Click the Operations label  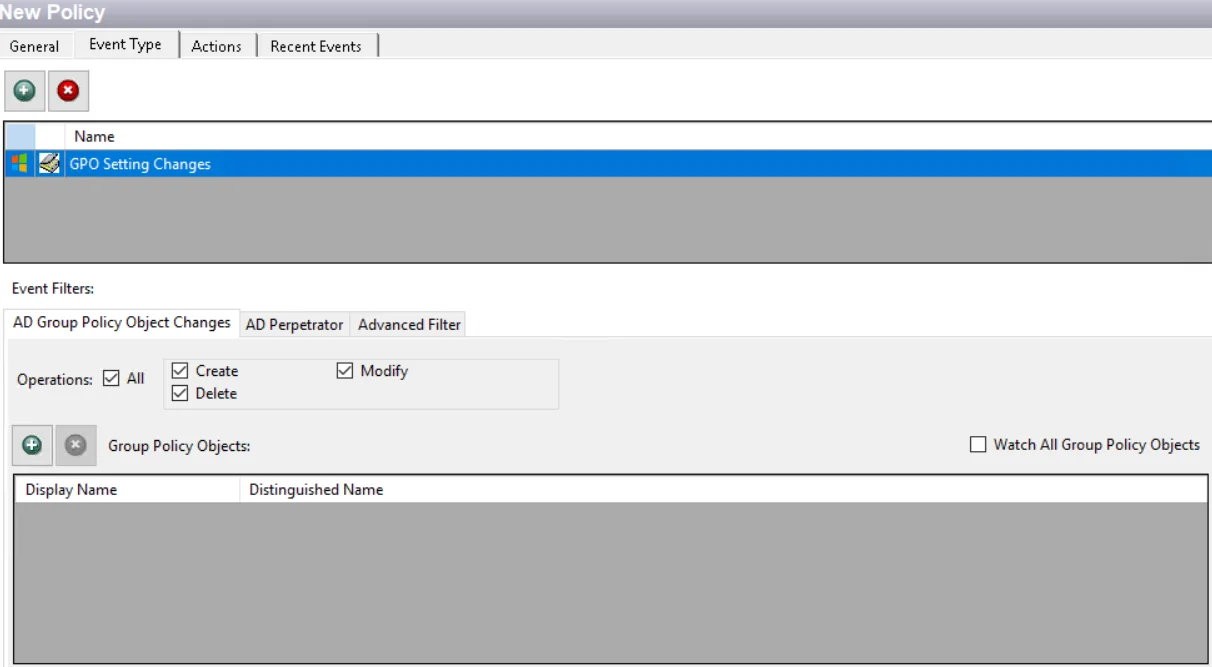click(x=55, y=380)
